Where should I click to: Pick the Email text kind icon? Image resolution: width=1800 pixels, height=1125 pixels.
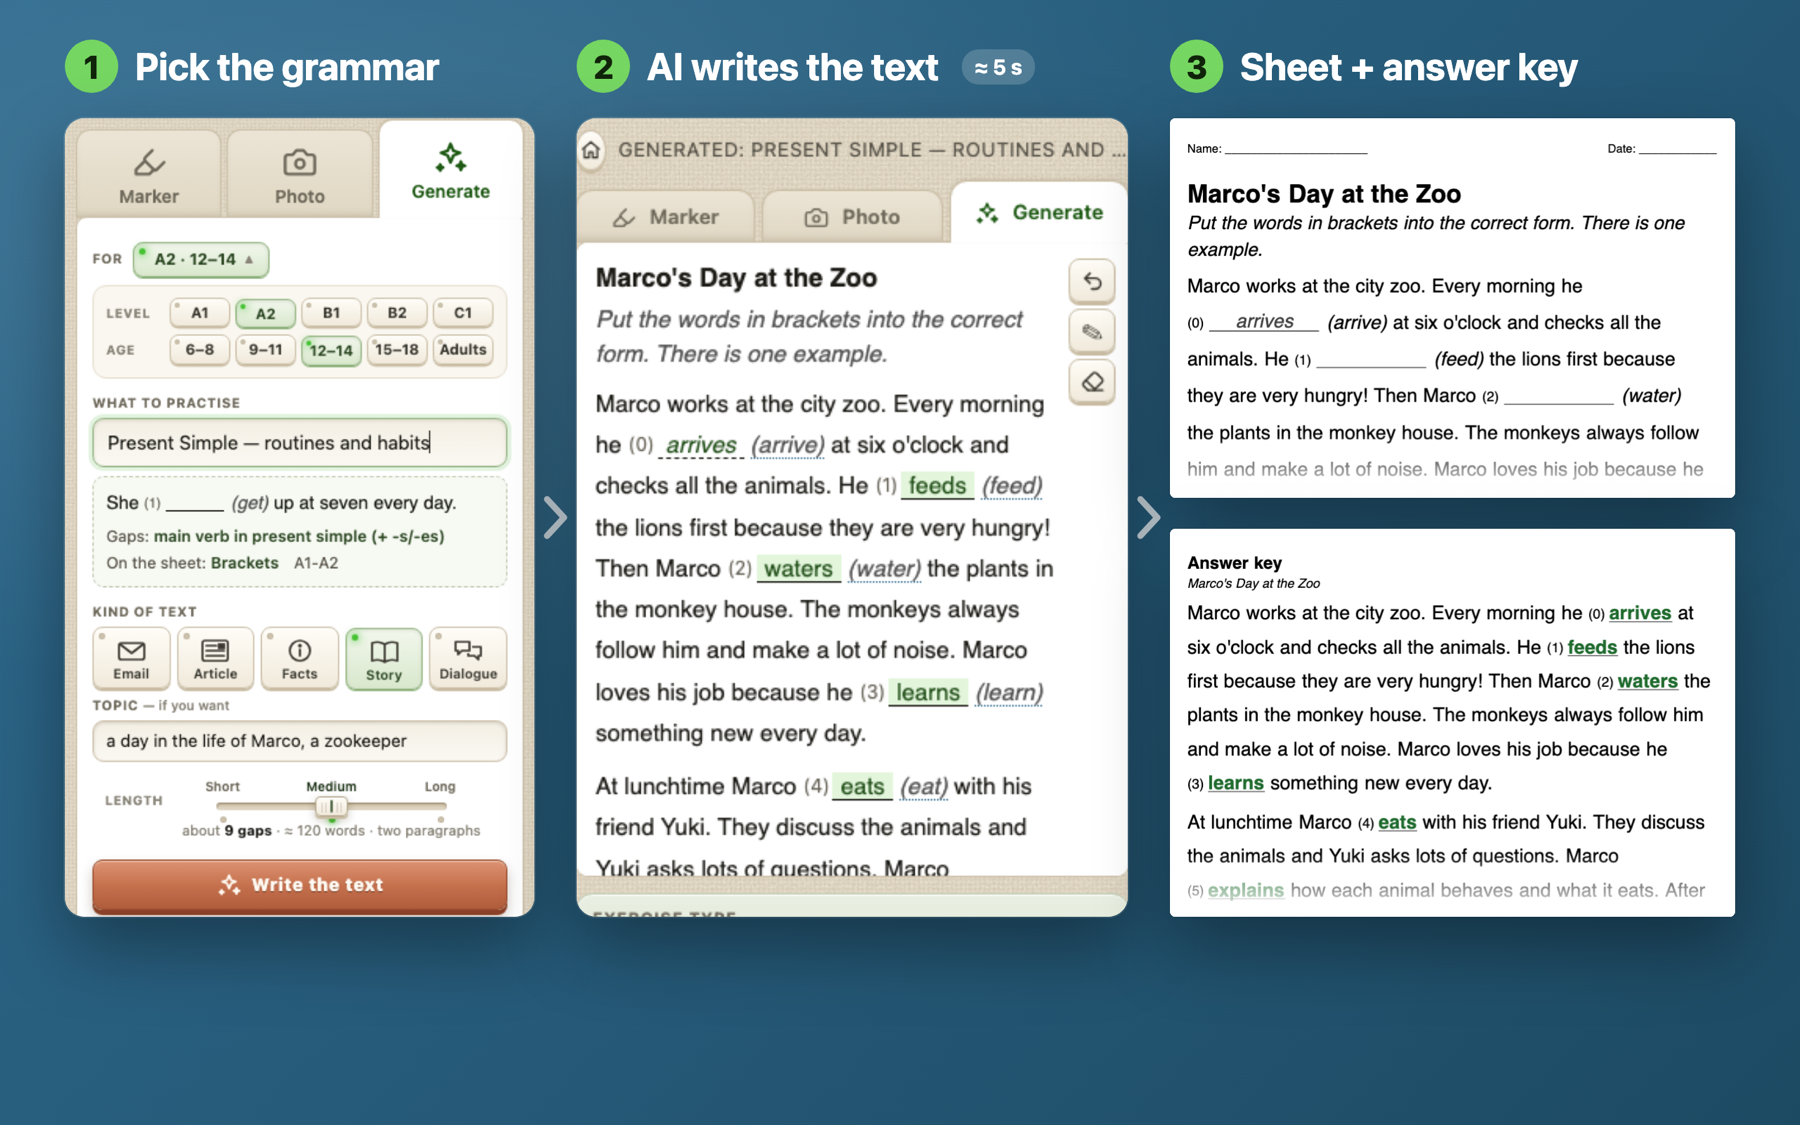pos(131,658)
